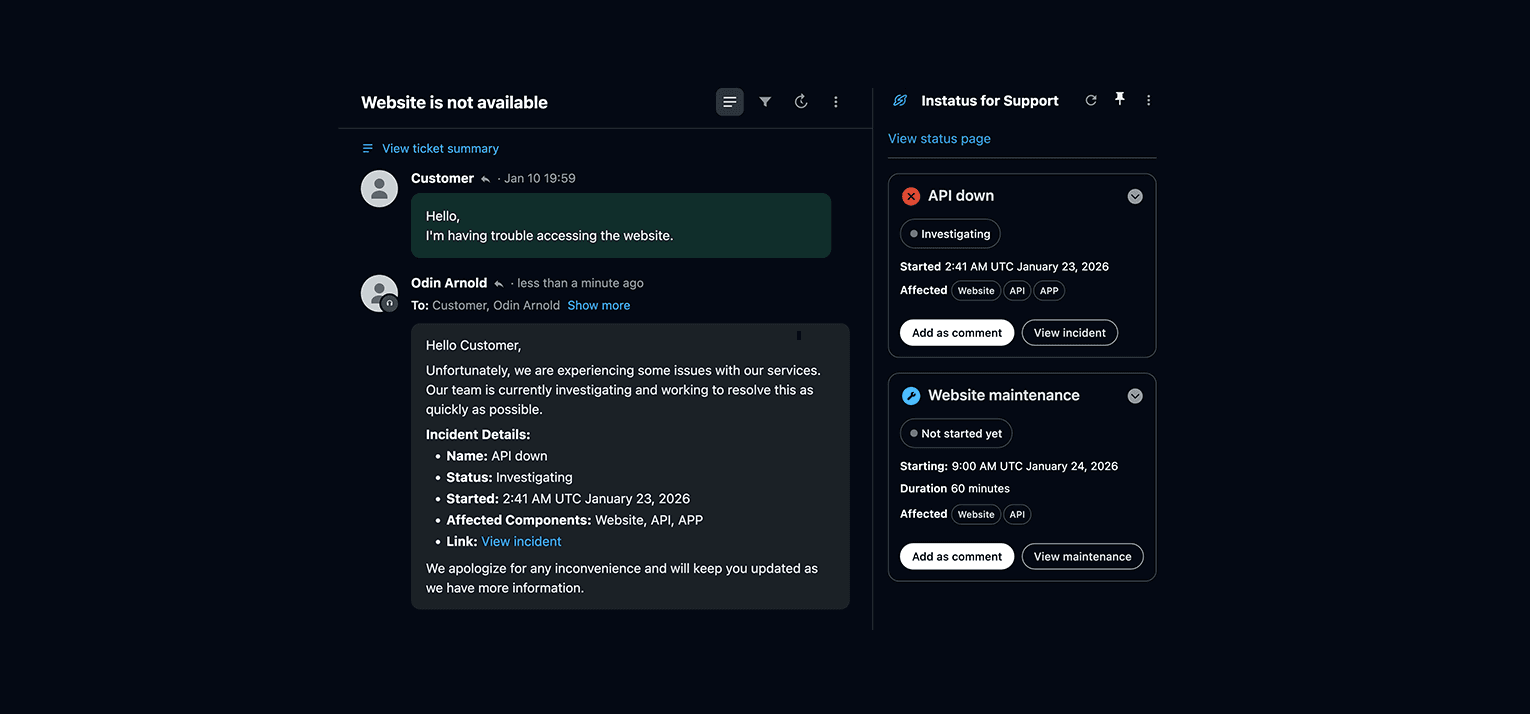Toggle the conversation list view icon

[x=730, y=102]
